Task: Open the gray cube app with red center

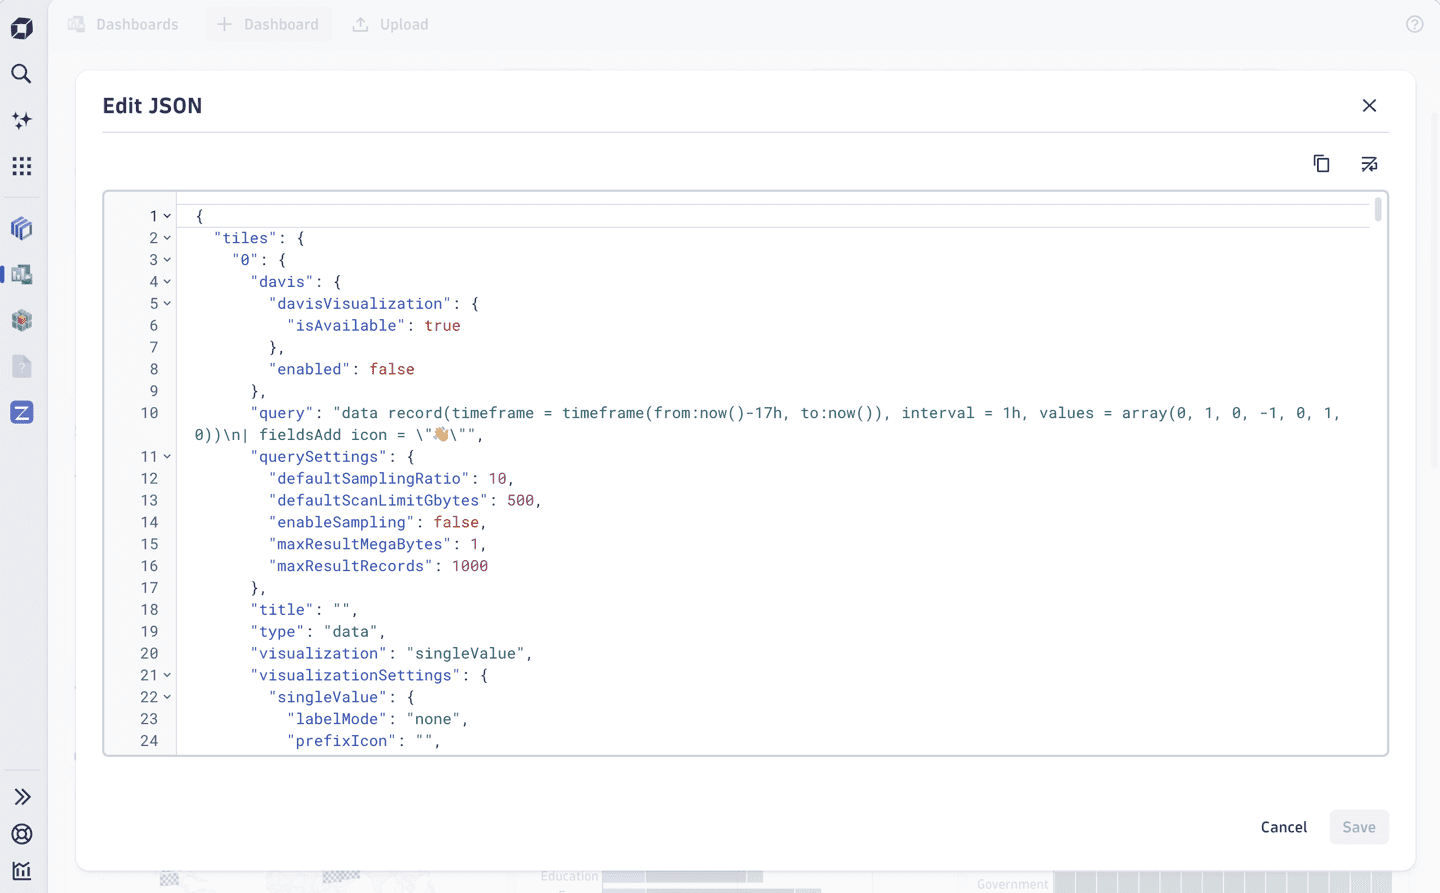Action: 21,320
